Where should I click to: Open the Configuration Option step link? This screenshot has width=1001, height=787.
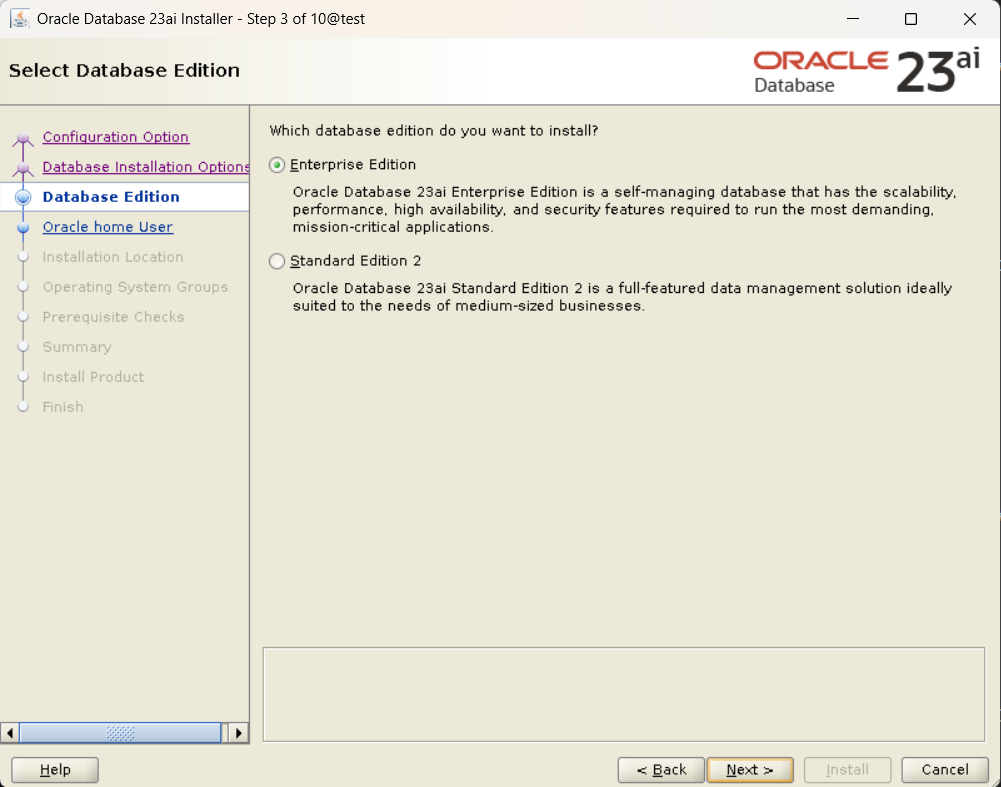pos(116,137)
